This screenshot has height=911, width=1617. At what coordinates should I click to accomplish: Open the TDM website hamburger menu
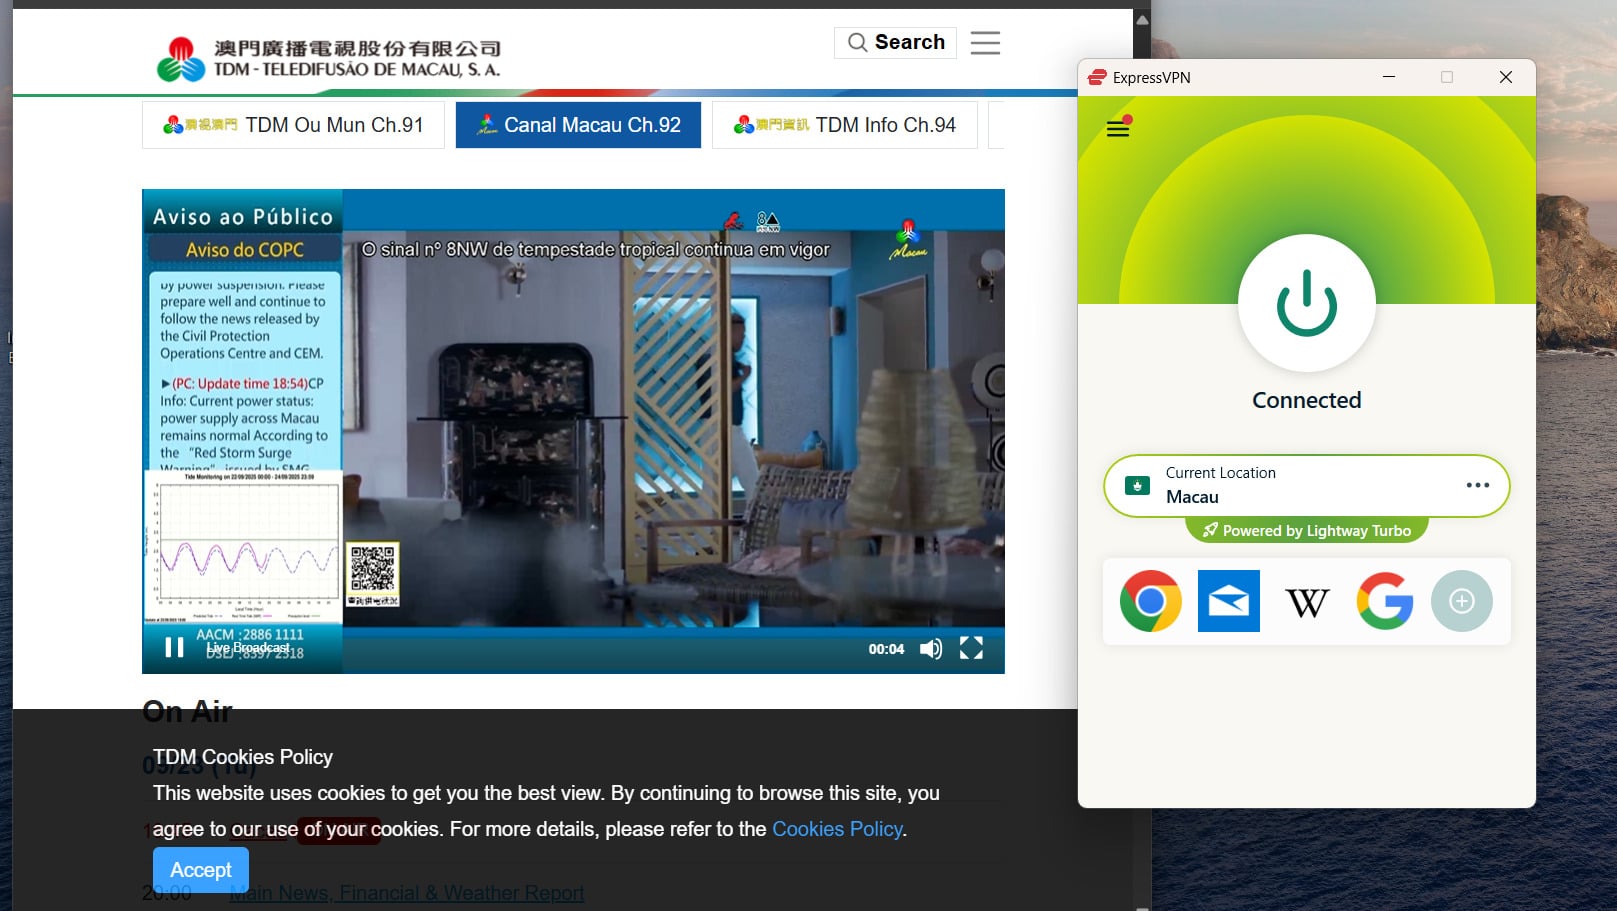point(985,42)
